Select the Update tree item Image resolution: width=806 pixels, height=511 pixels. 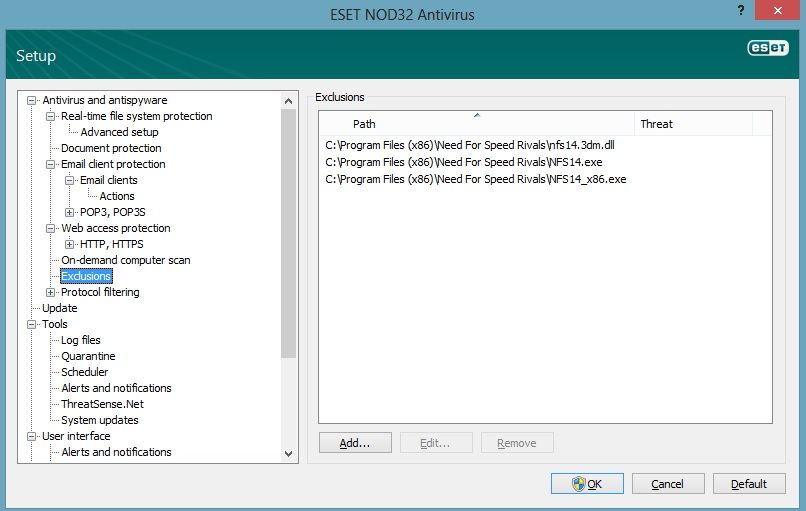tap(60, 308)
